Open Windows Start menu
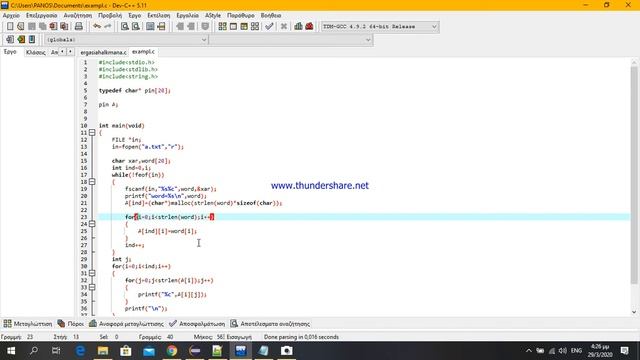Viewport: 640px width, 360px height. pyautogui.click(x=11, y=351)
